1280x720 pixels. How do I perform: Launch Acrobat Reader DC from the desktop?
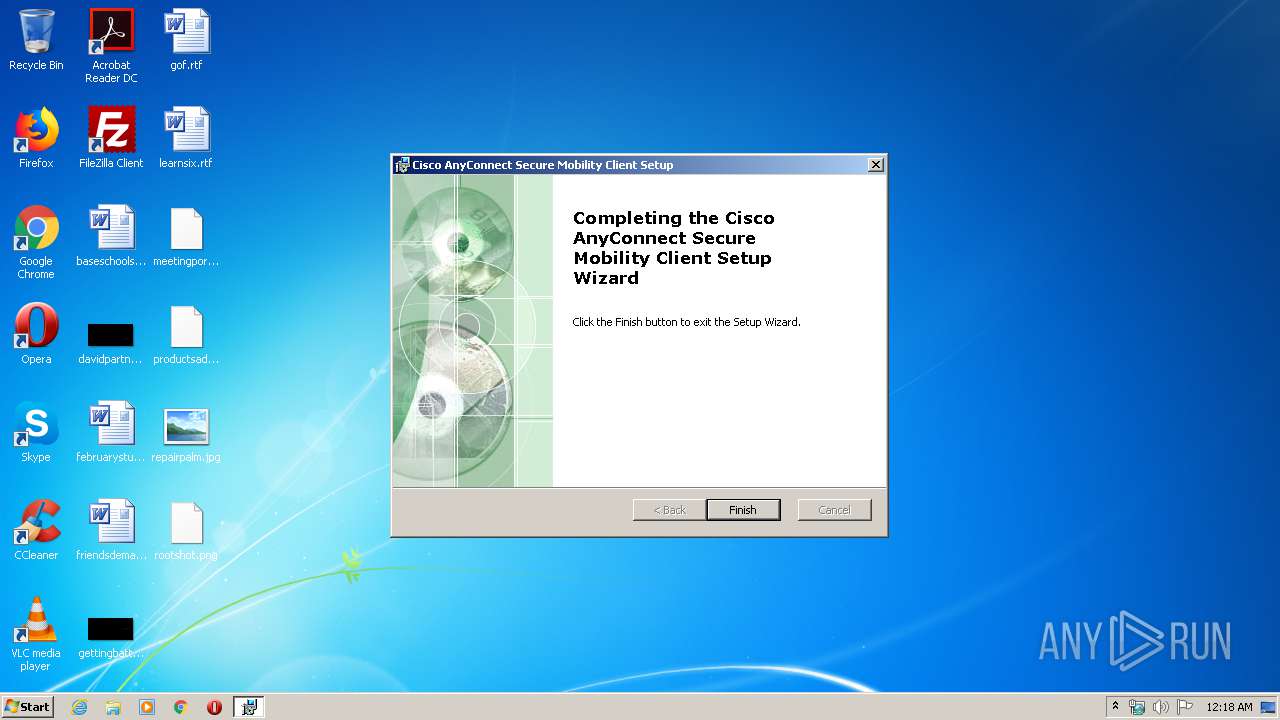click(x=111, y=46)
